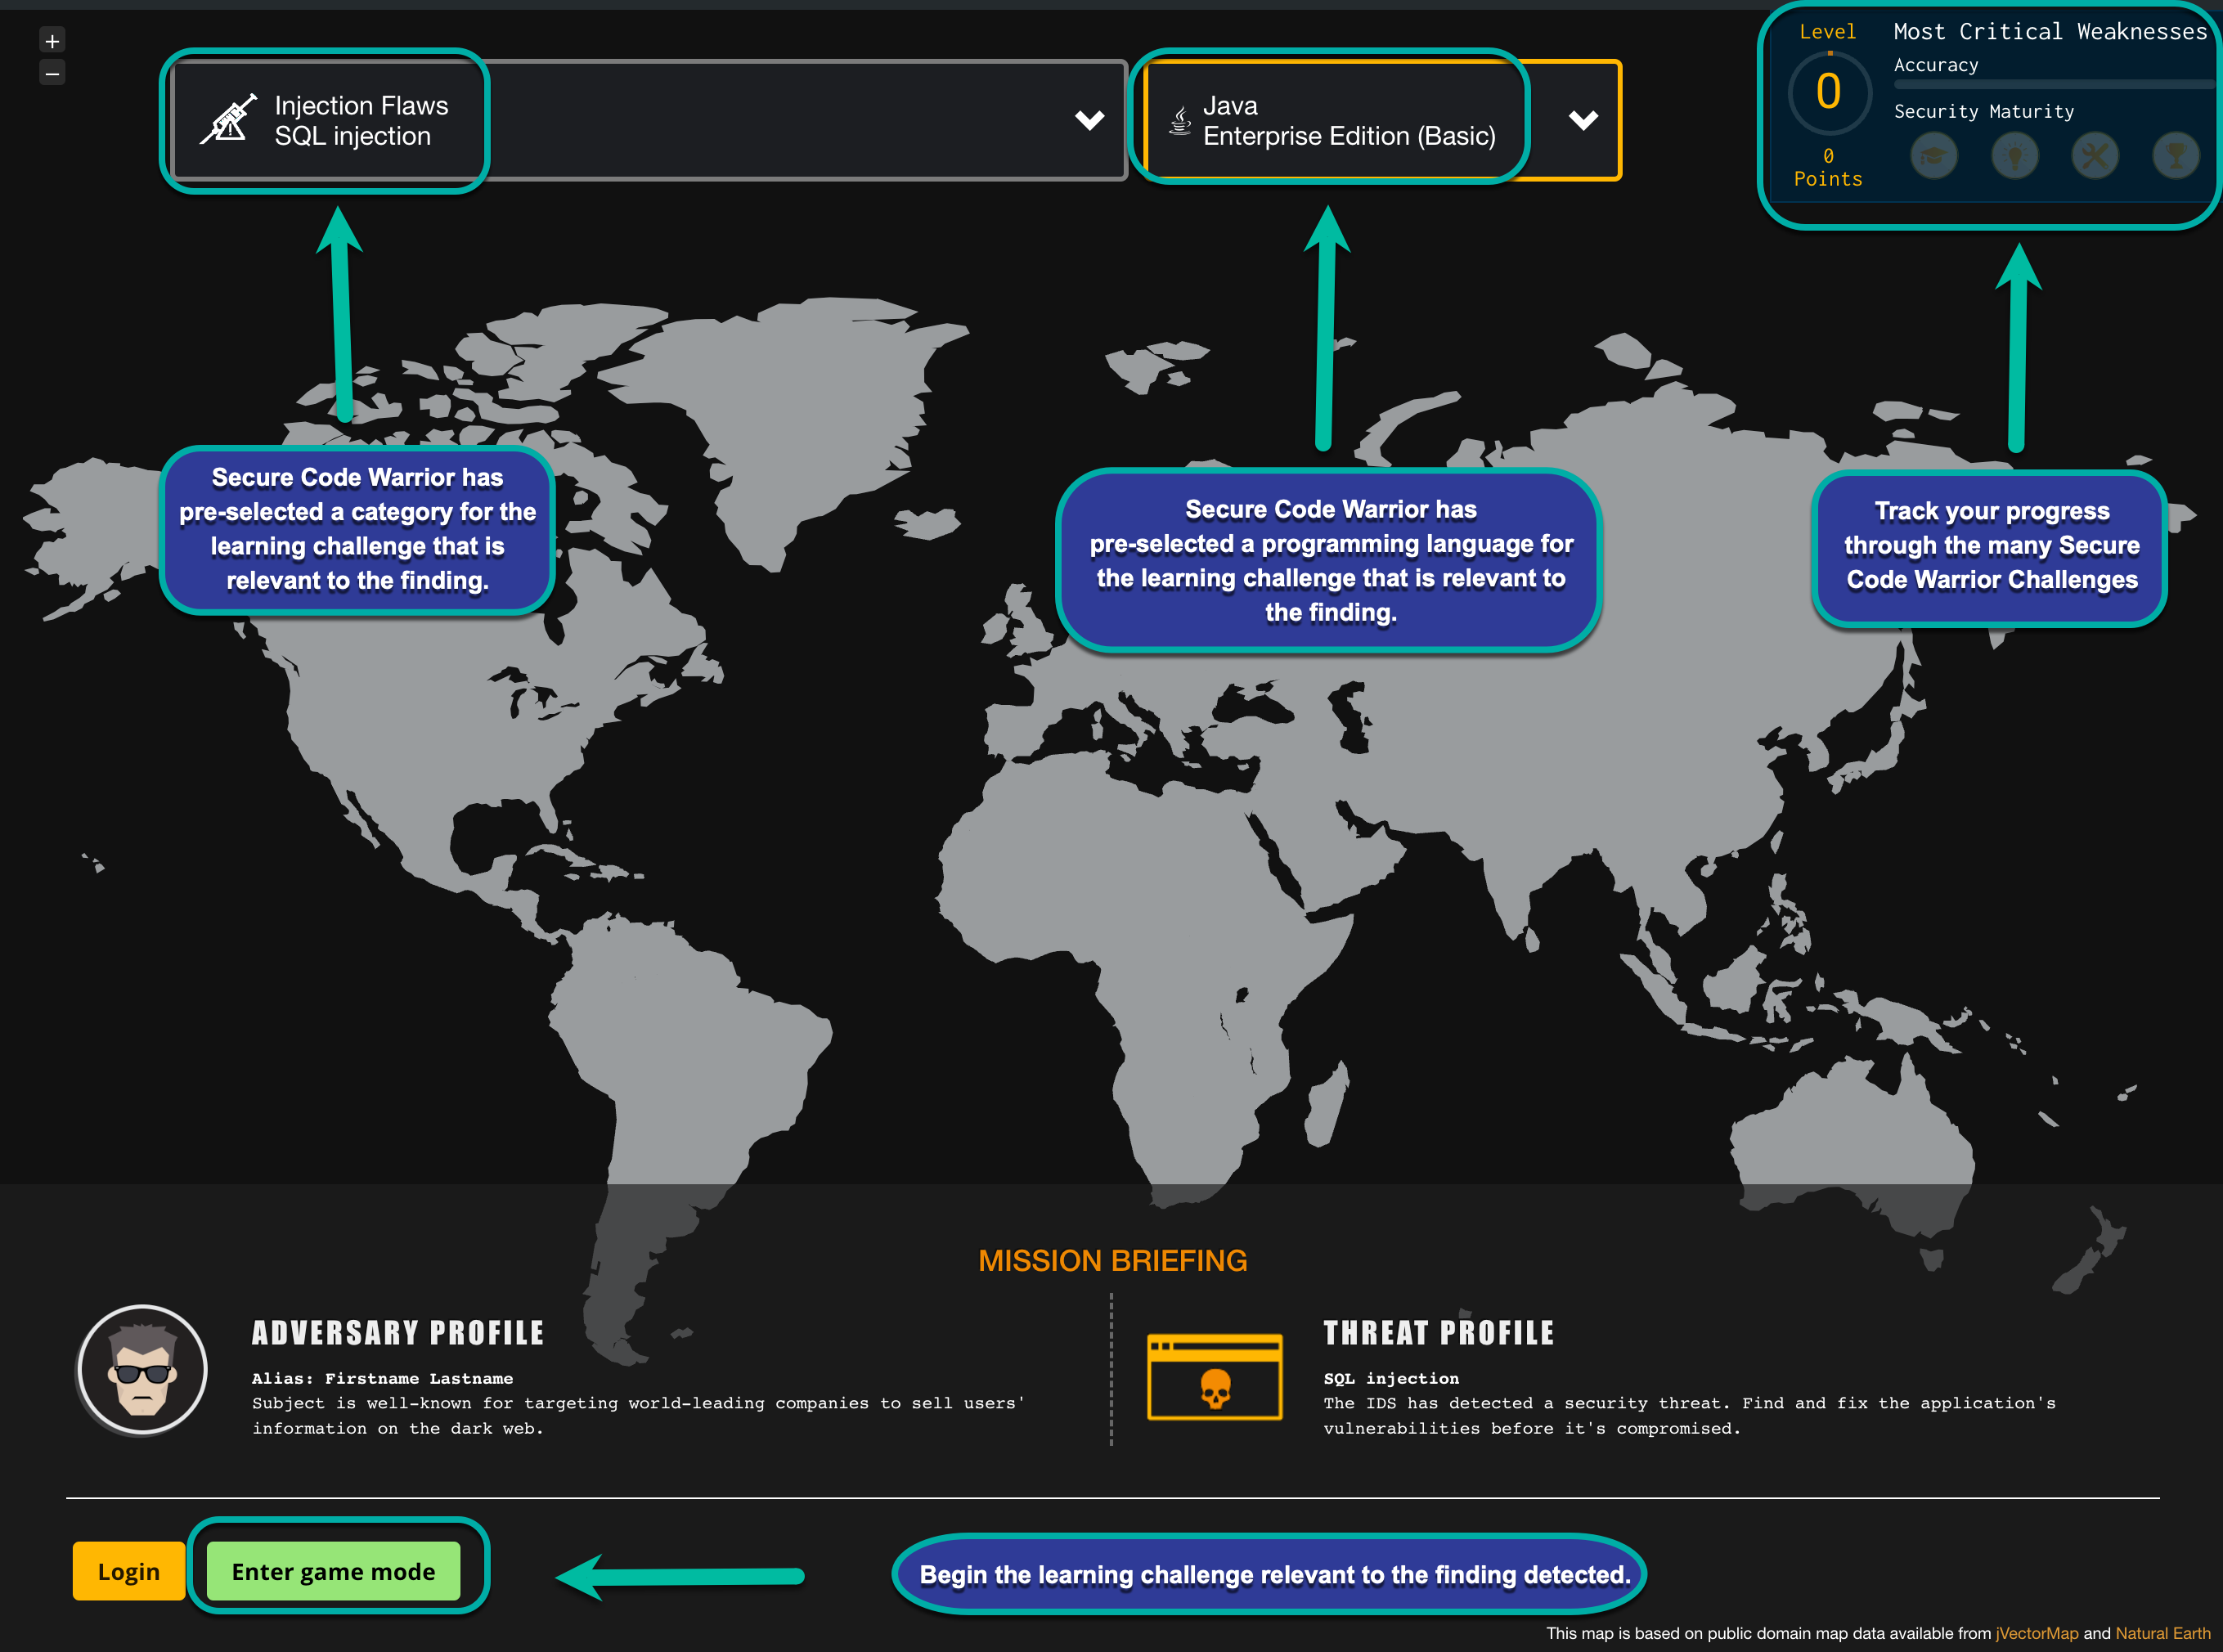The height and width of the screenshot is (1652, 2223).
Task: Click the graduation cap maturity badge
Action: click(x=1934, y=156)
